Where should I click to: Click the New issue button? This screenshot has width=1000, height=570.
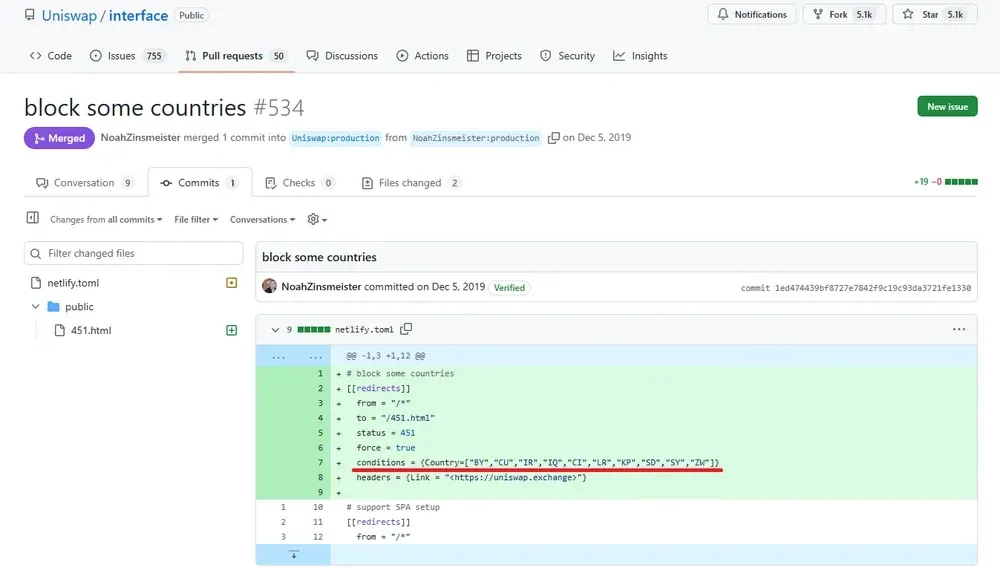[947, 106]
